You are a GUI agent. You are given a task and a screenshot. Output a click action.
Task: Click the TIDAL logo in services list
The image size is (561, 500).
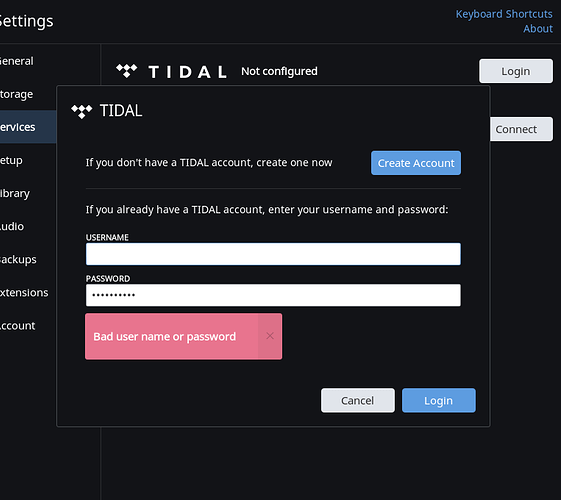coord(171,72)
